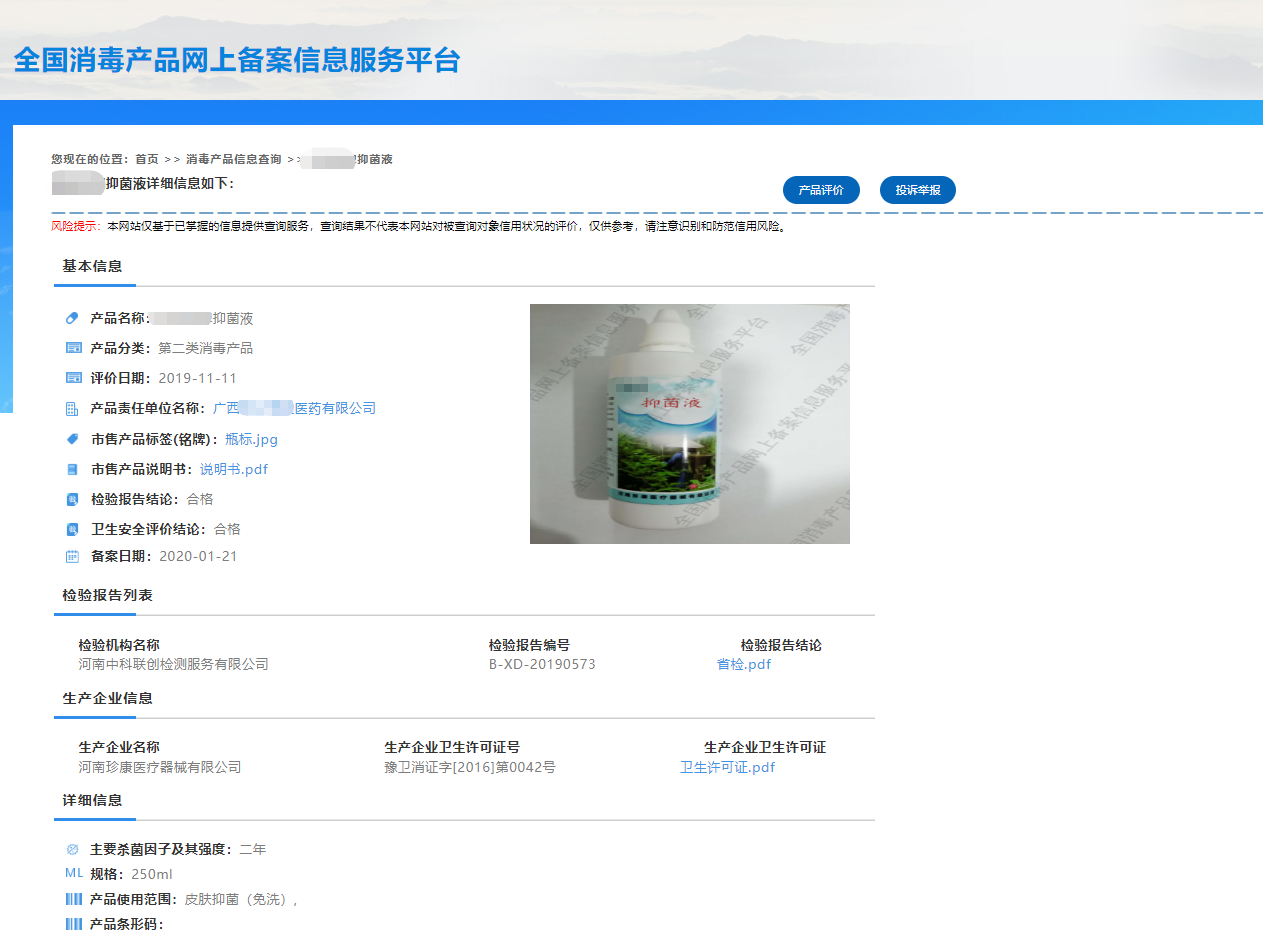1263x941 pixels.
Task: Click the tag icon beside 市售产品标签
Action: point(72,439)
